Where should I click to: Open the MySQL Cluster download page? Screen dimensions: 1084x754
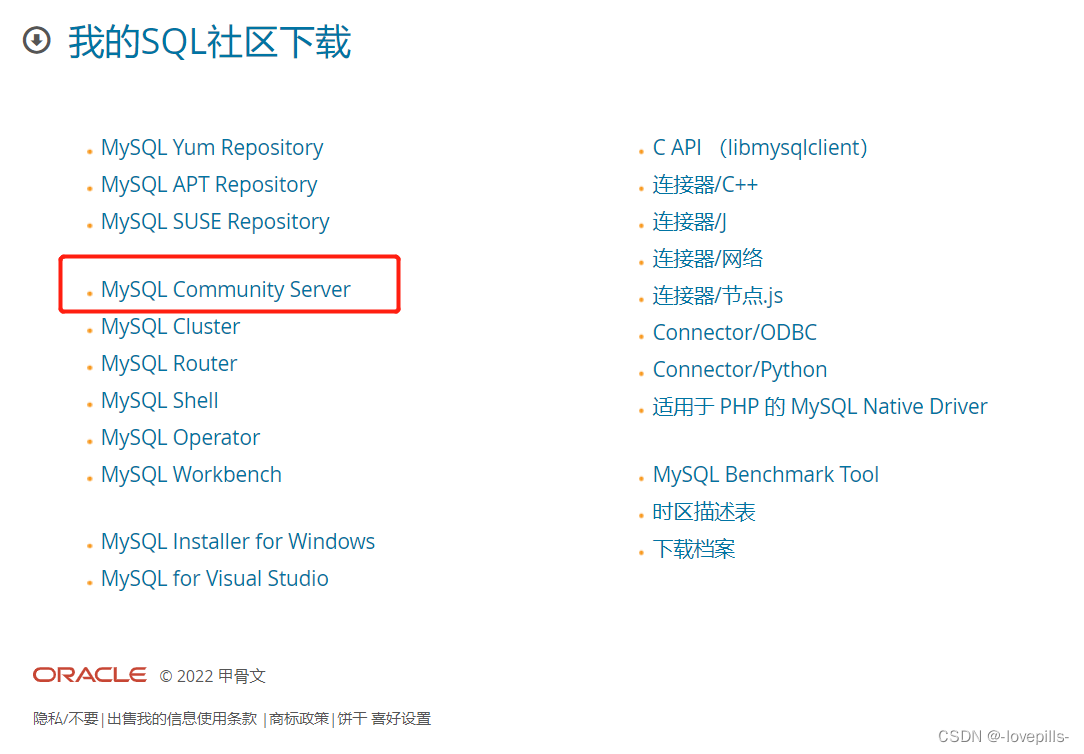[x=171, y=327]
